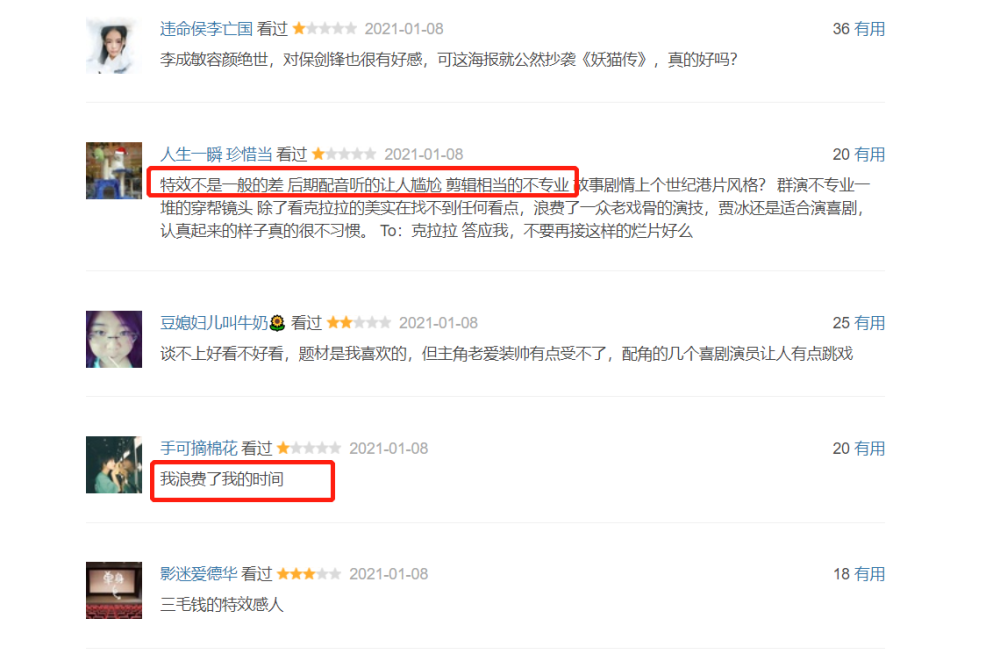The image size is (1000, 654).
Task: Open user 违命侯李亡国's profile link
Action: point(206,29)
